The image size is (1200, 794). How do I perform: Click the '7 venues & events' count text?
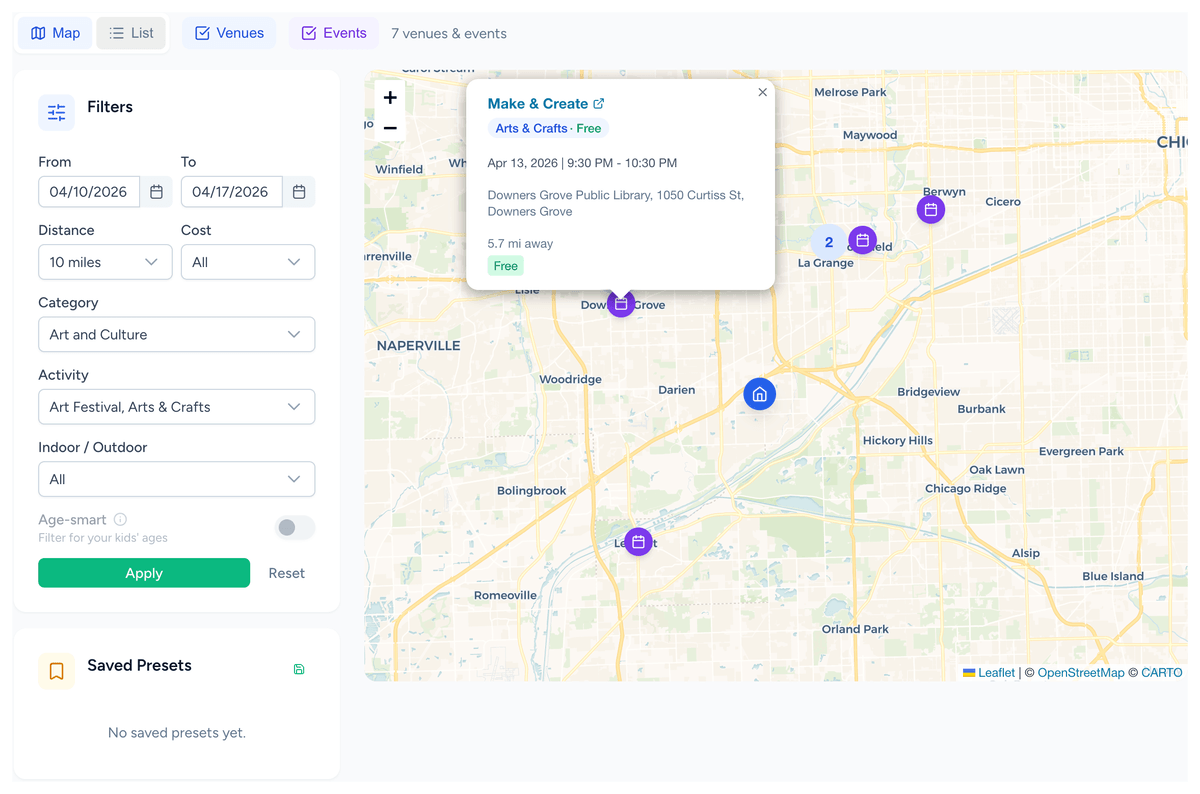coord(449,33)
